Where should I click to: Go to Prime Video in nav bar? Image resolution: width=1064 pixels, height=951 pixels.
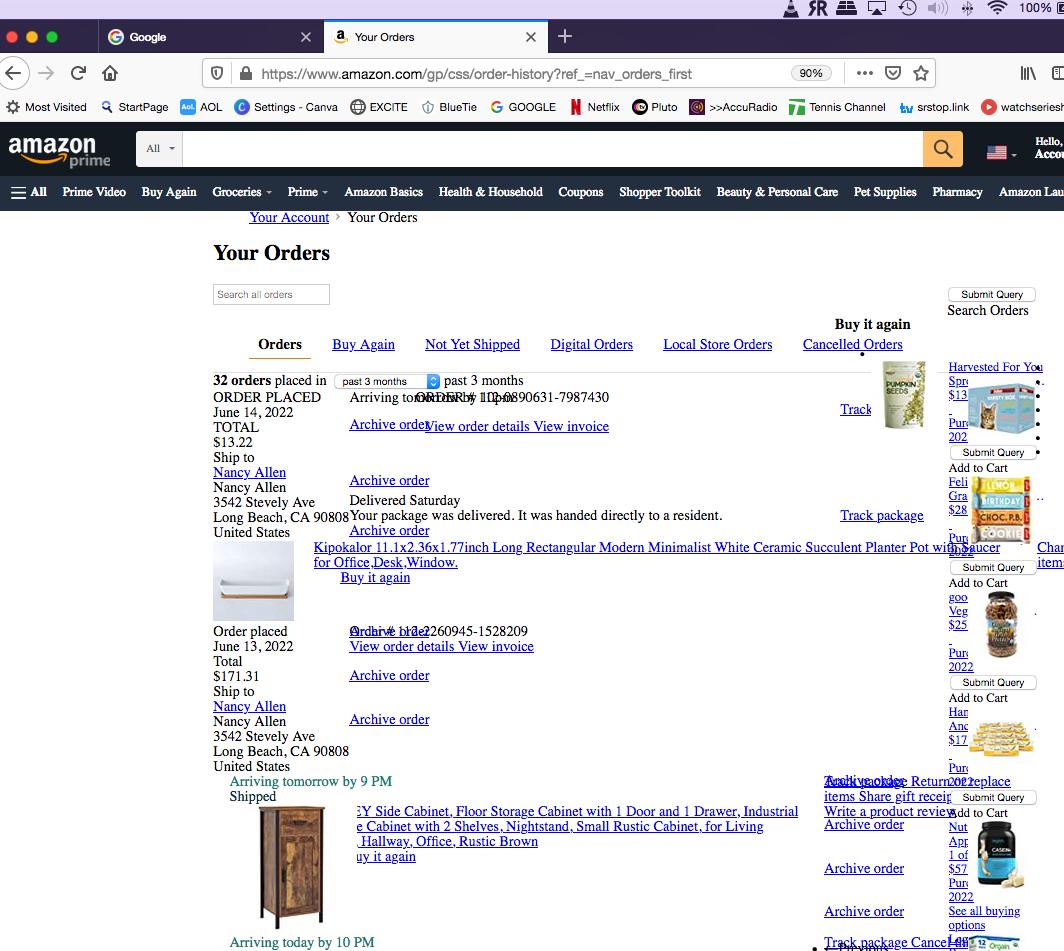94,192
